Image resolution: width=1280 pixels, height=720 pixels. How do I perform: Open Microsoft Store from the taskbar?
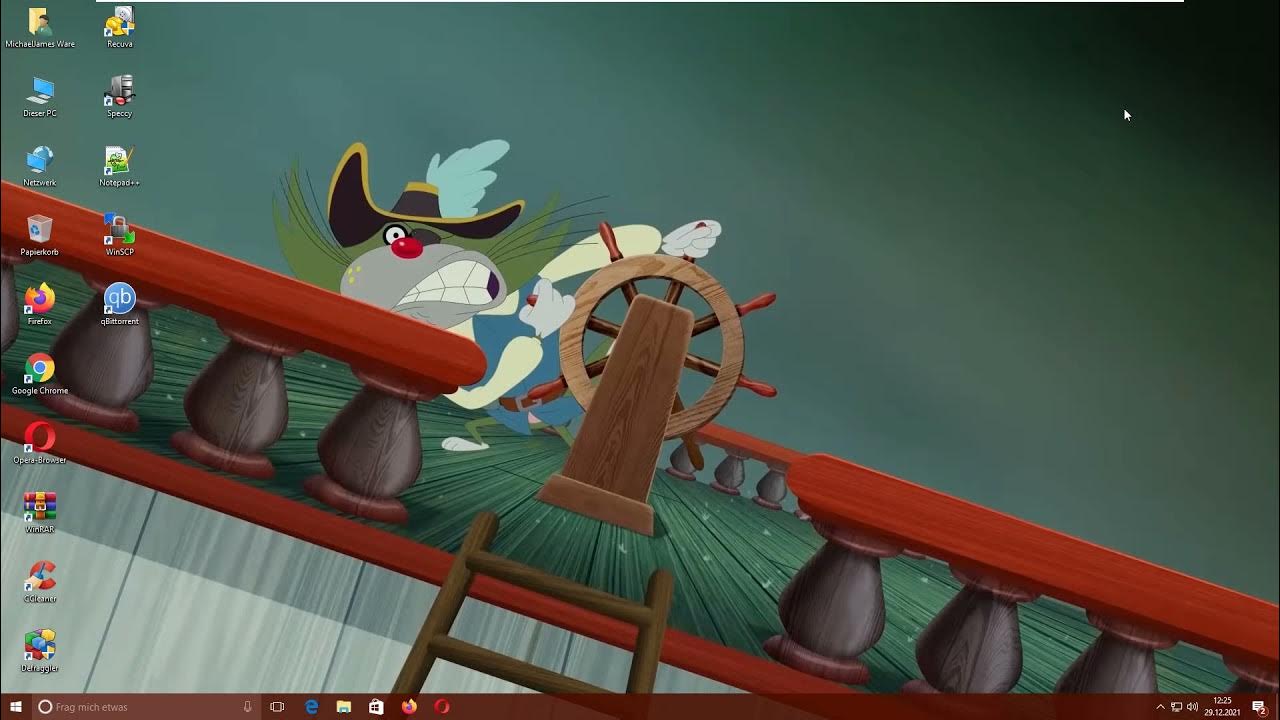[x=376, y=707]
